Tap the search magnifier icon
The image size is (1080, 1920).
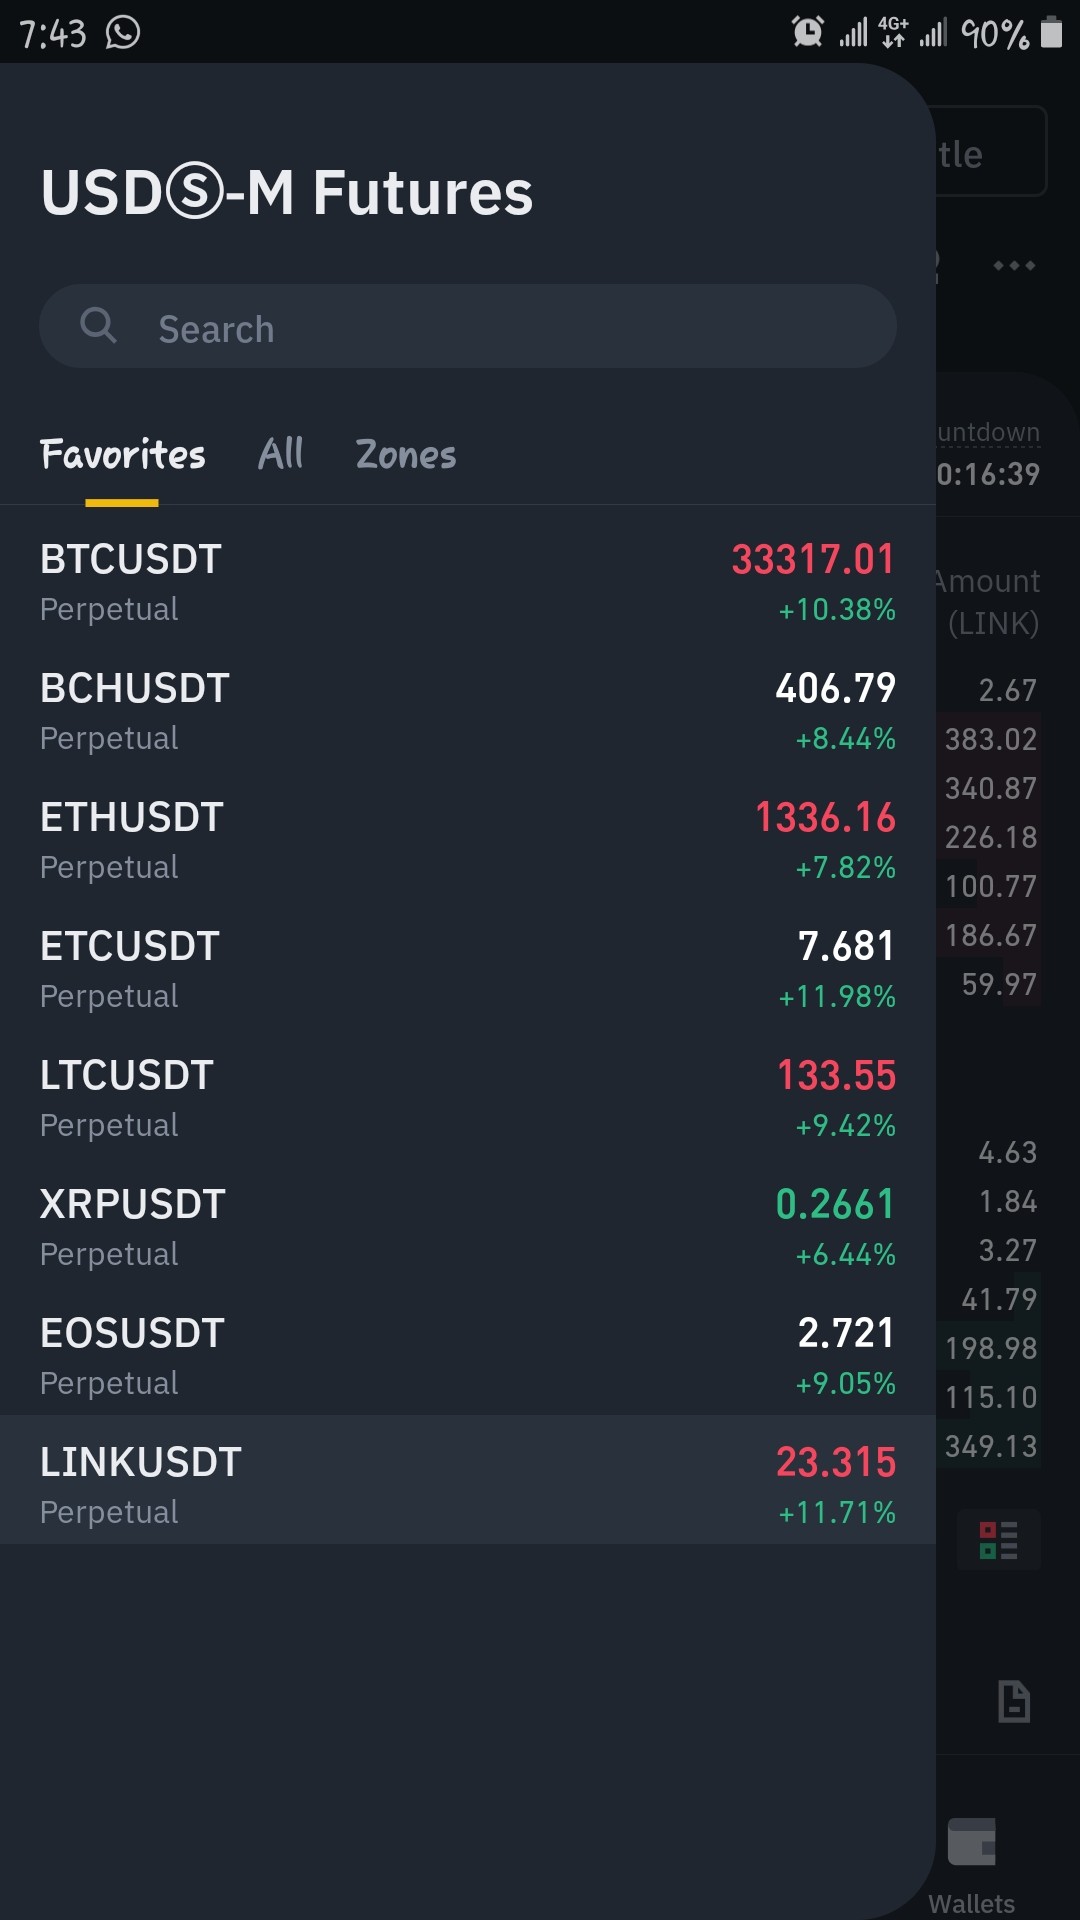[98, 325]
